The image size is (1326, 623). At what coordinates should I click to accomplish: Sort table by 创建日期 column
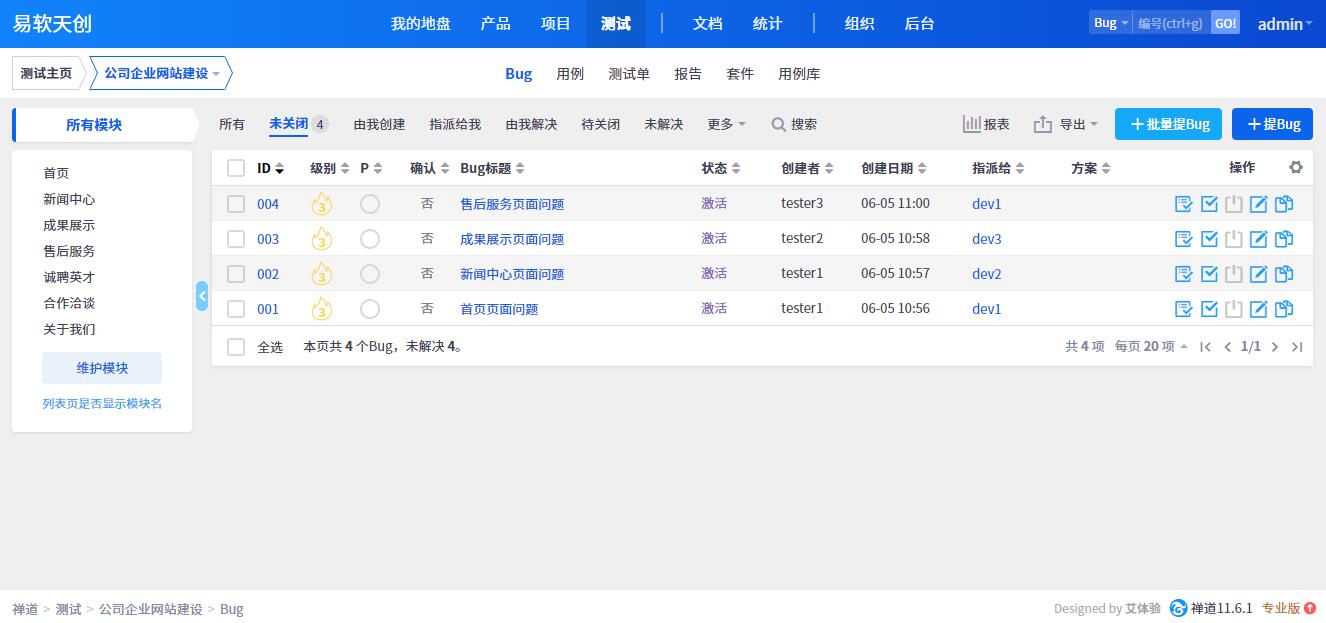(x=894, y=168)
